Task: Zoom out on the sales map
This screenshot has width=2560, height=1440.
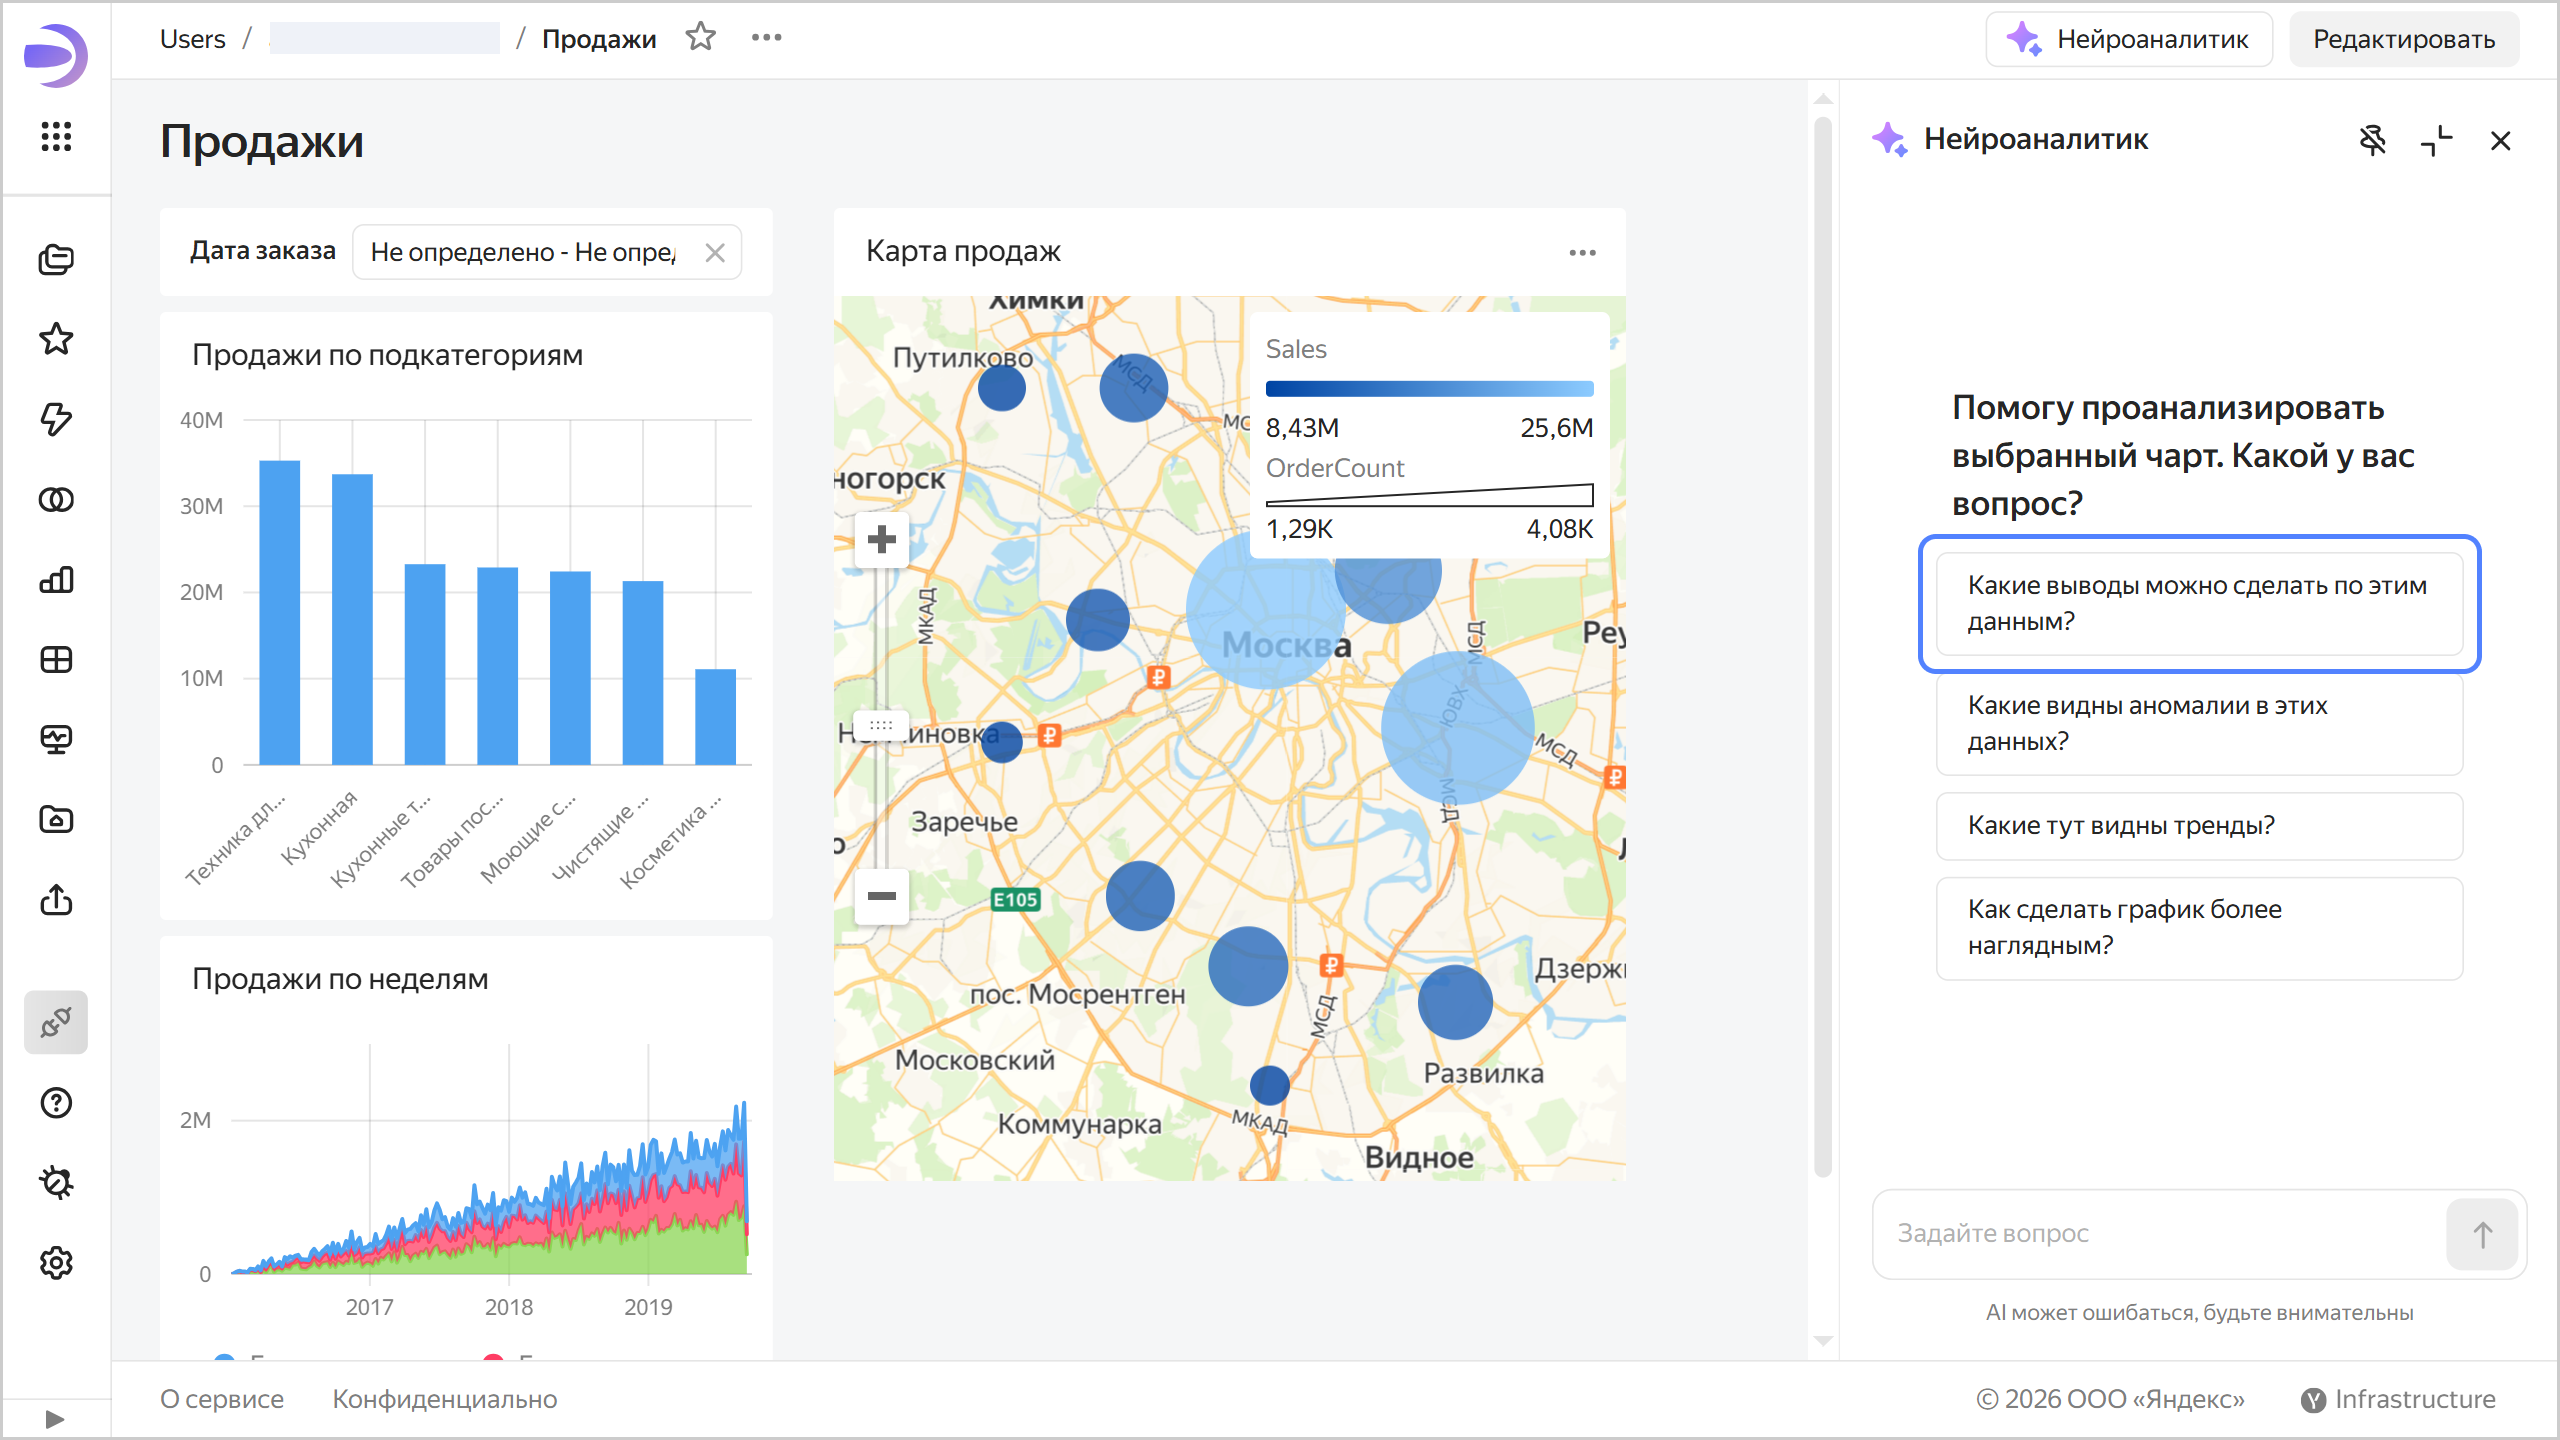Action: pyautogui.click(x=881, y=896)
